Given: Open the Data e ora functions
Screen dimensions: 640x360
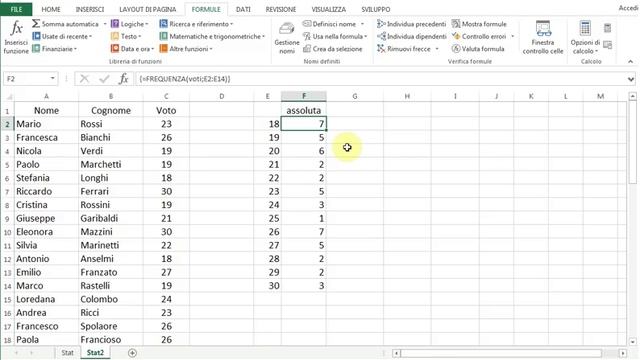Looking at the screenshot, I should tap(132, 49).
